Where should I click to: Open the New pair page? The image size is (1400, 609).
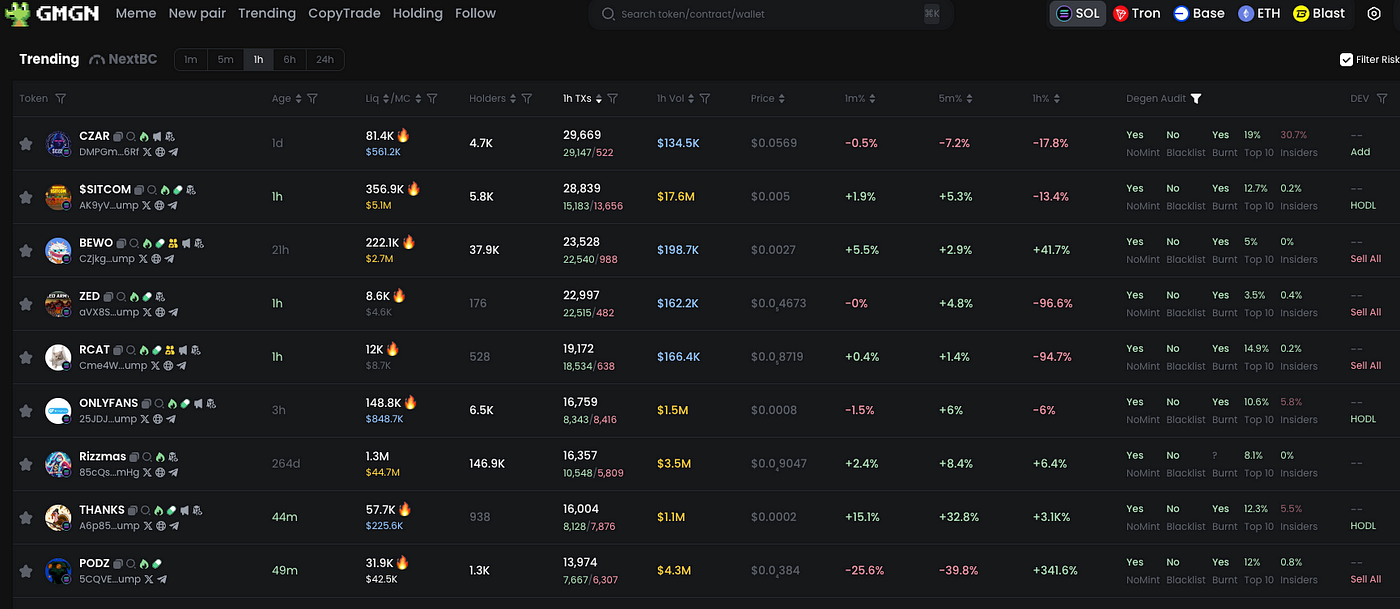[197, 13]
